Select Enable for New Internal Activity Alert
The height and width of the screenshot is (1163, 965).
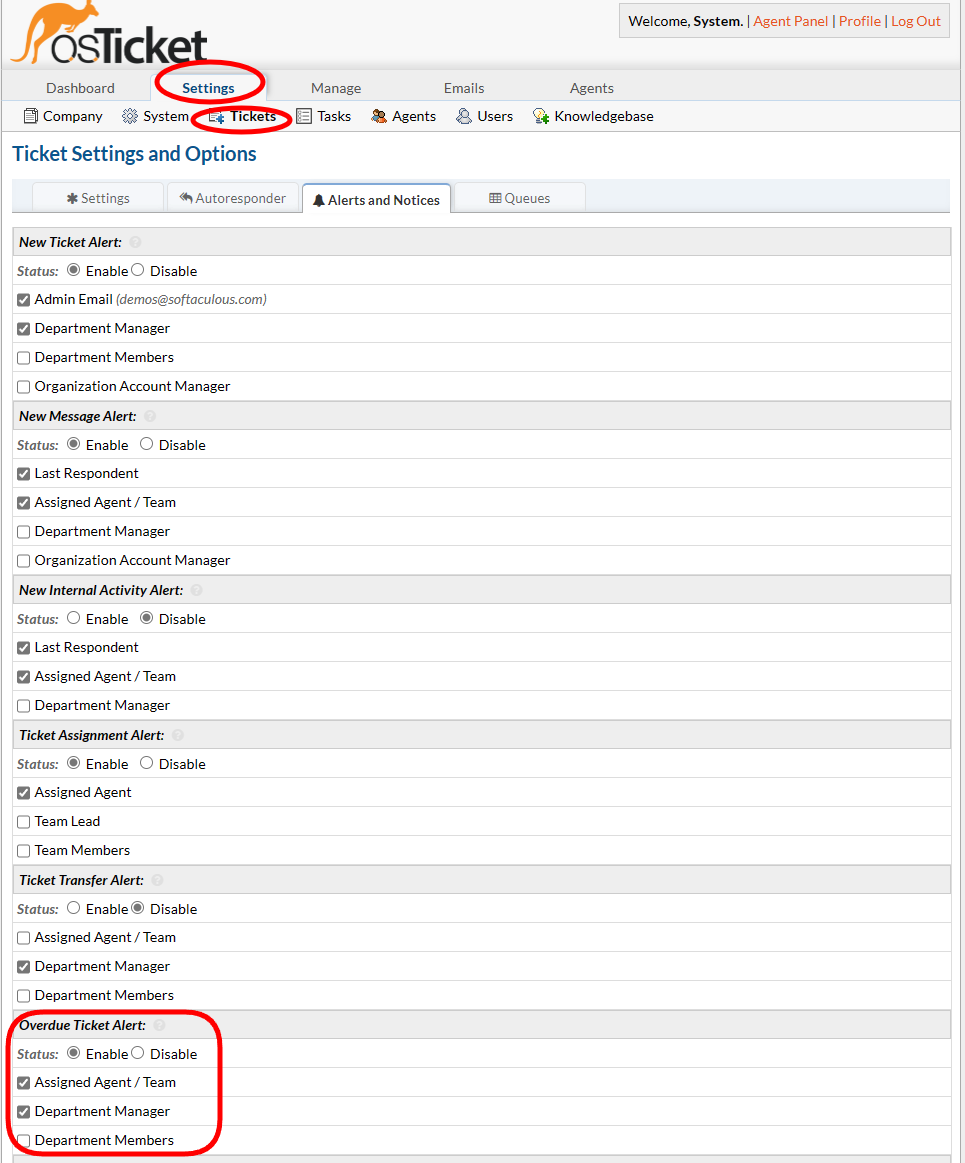(73, 618)
